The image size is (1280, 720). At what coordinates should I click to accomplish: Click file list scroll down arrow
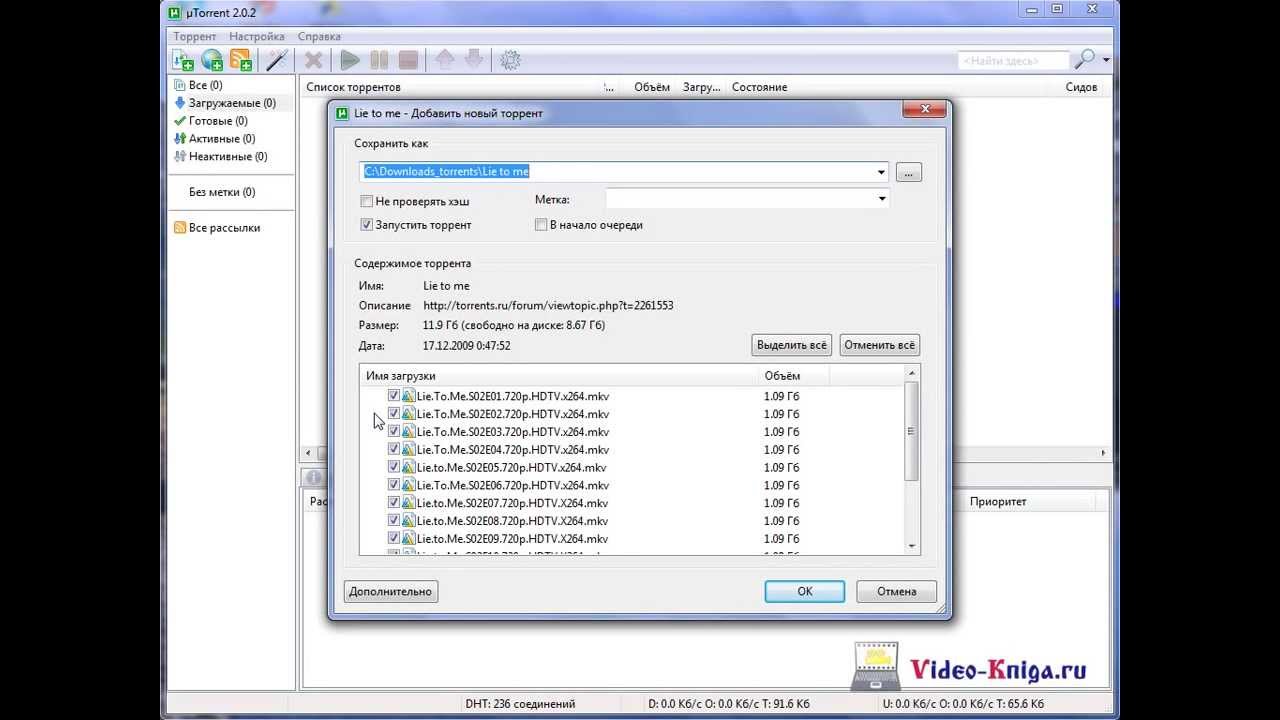click(x=911, y=547)
